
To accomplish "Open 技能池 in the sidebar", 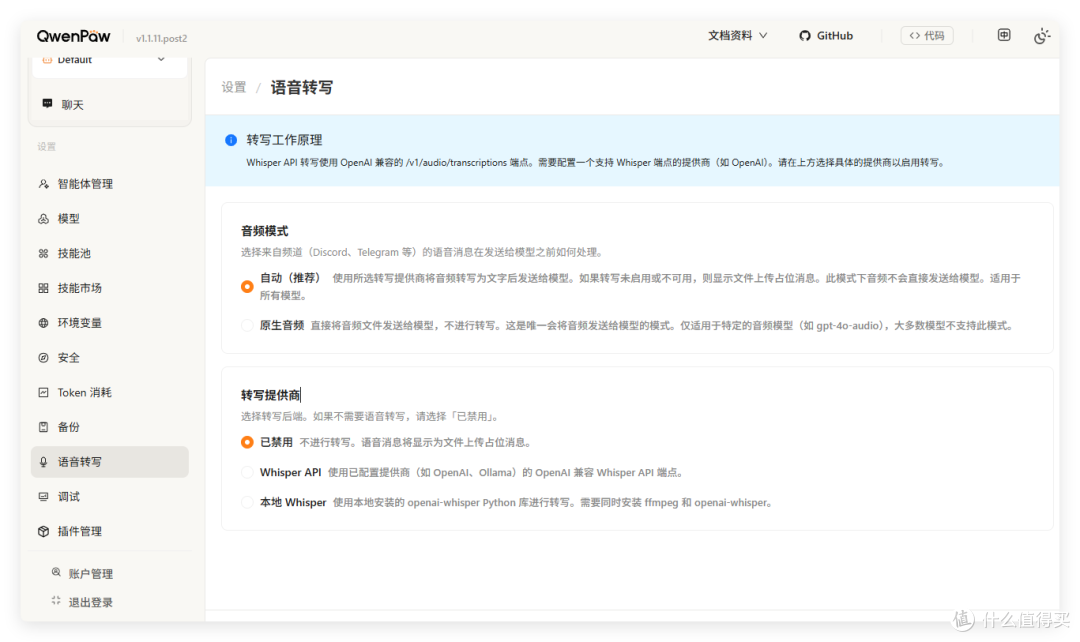I will point(110,253).
